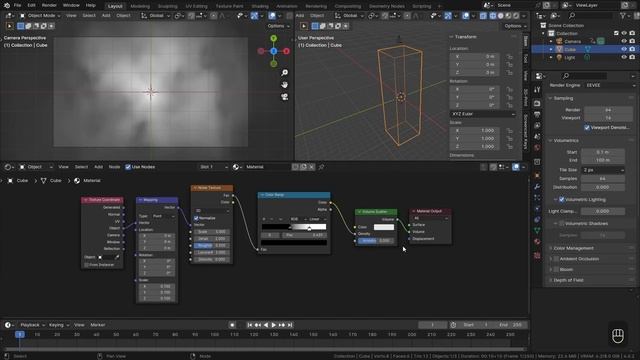Open Global orientation dropdown in left viewport

pyautogui.click(x=155, y=16)
